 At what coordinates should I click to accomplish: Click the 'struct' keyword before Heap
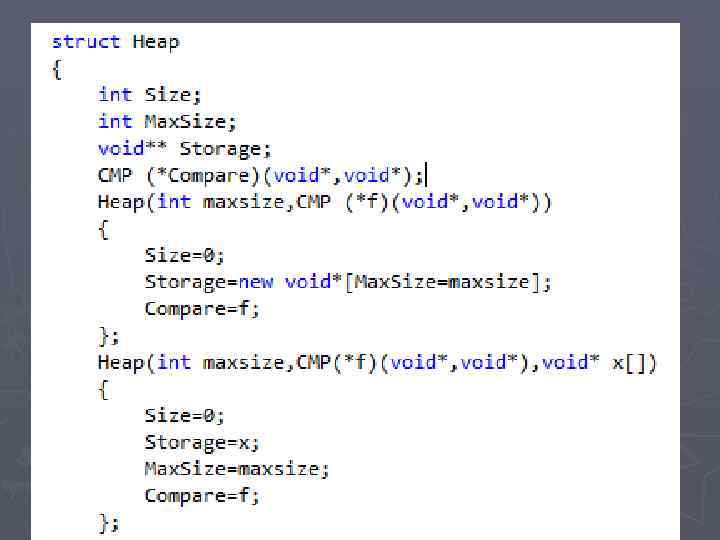click(x=86, y=42)
